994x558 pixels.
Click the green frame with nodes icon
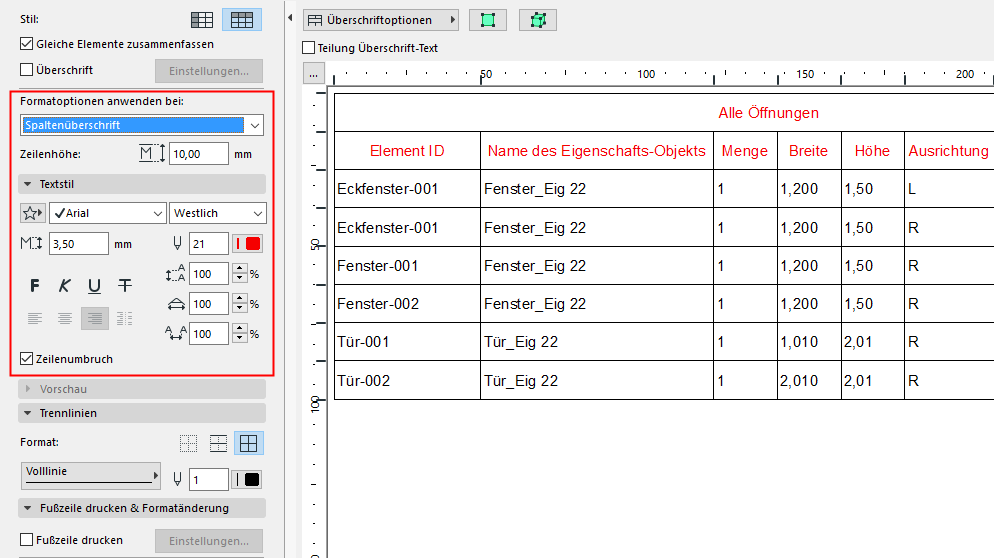(538, 20)
